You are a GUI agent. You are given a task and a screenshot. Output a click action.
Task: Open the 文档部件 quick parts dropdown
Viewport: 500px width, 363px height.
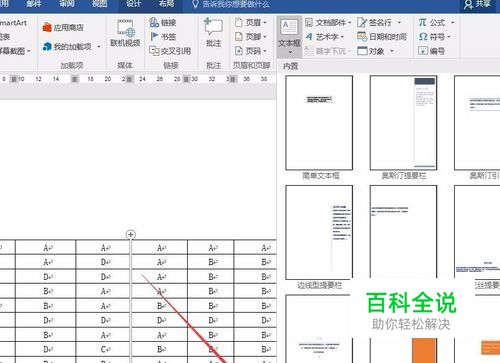pyautogui.click(x=350, y=23)
